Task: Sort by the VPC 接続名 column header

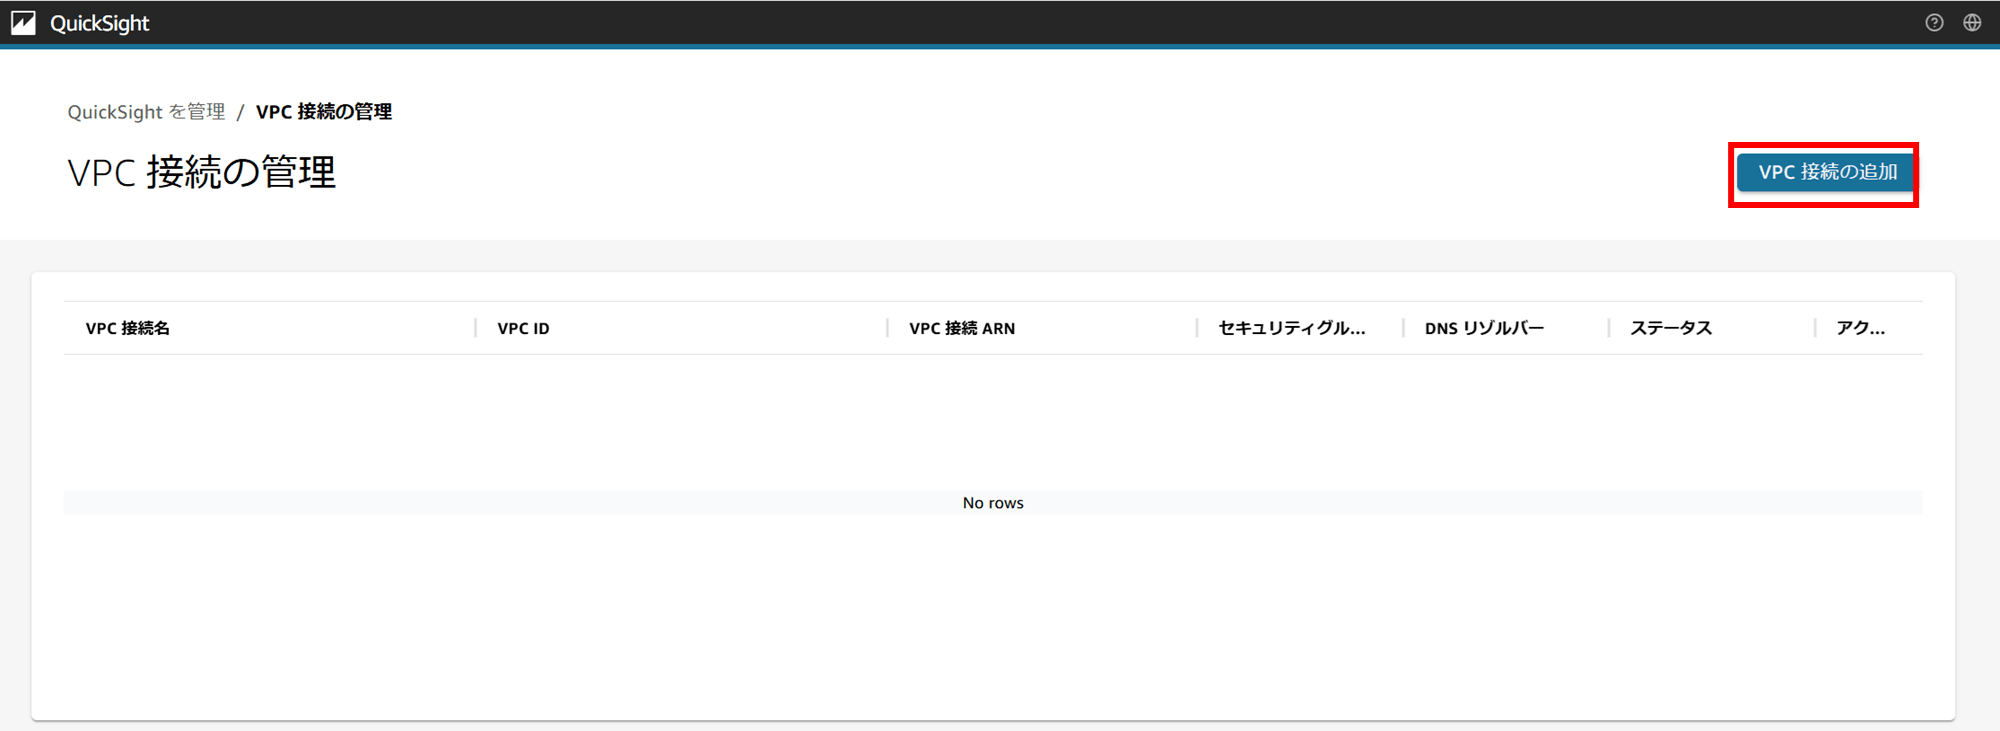Action: coord(128,328)
